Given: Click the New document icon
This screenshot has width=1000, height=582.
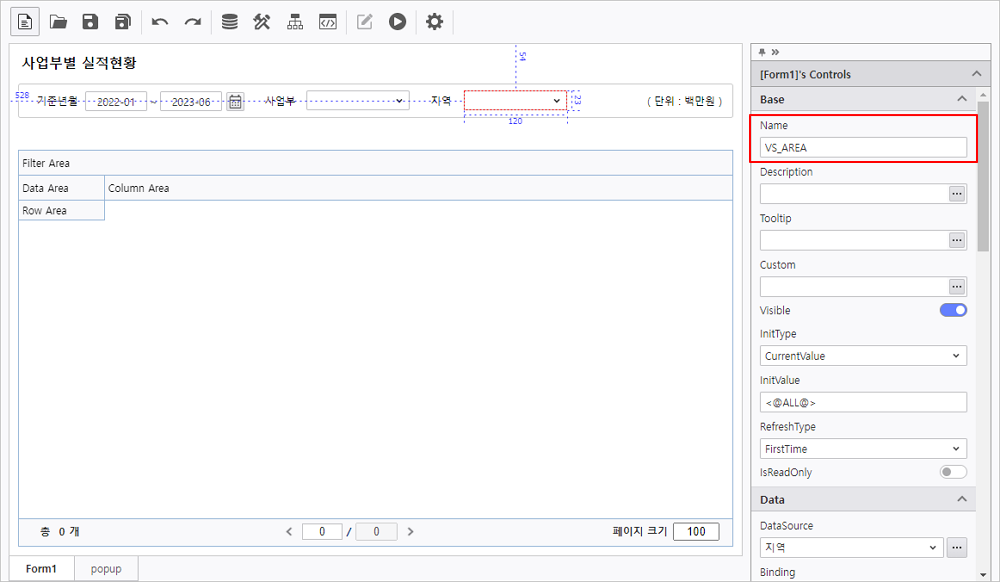Looking at the screenshot, I should (25, 22).
